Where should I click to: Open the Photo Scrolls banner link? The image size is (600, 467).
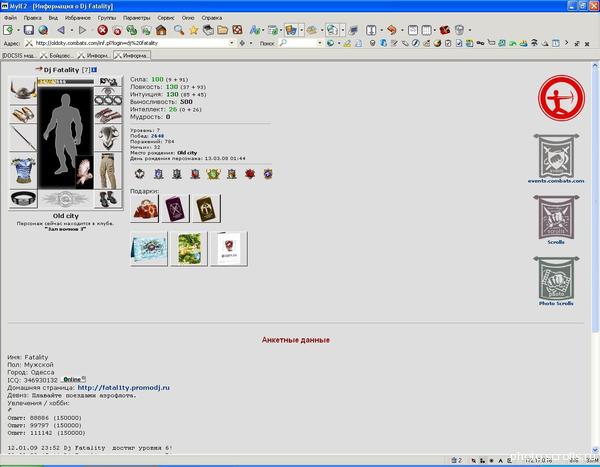[x=556, y=281]
